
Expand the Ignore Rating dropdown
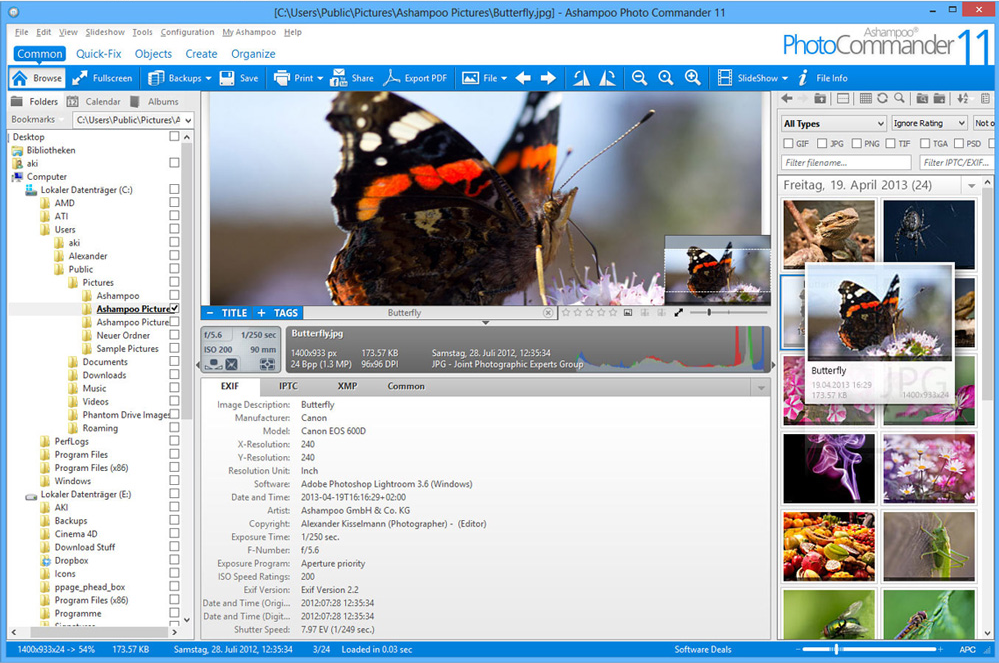click(928, 124)
